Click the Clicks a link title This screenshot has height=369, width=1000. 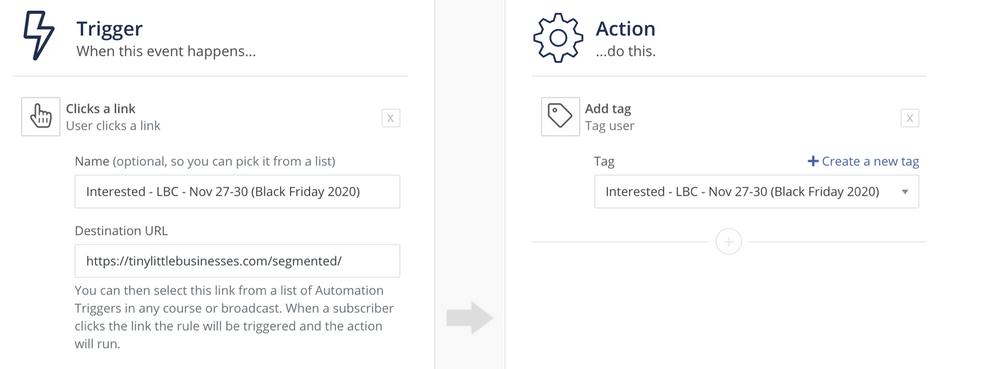click(101, 109)
